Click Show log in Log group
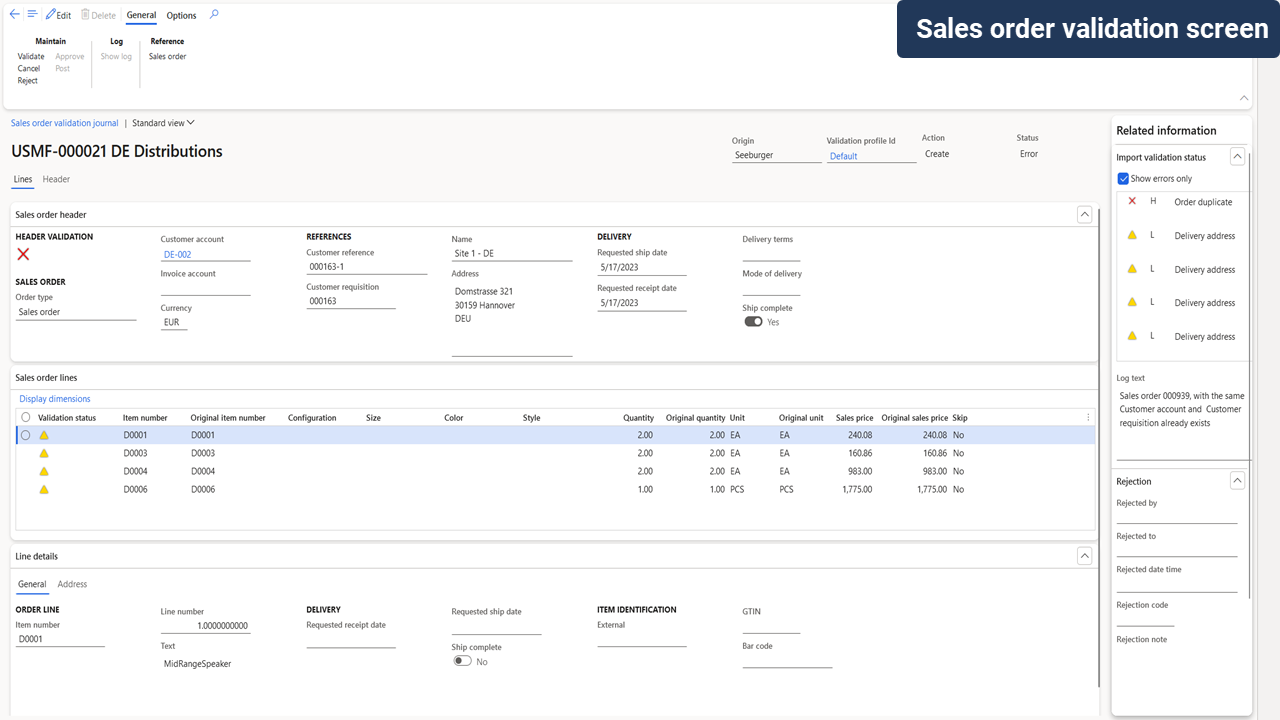 [116, 57]
